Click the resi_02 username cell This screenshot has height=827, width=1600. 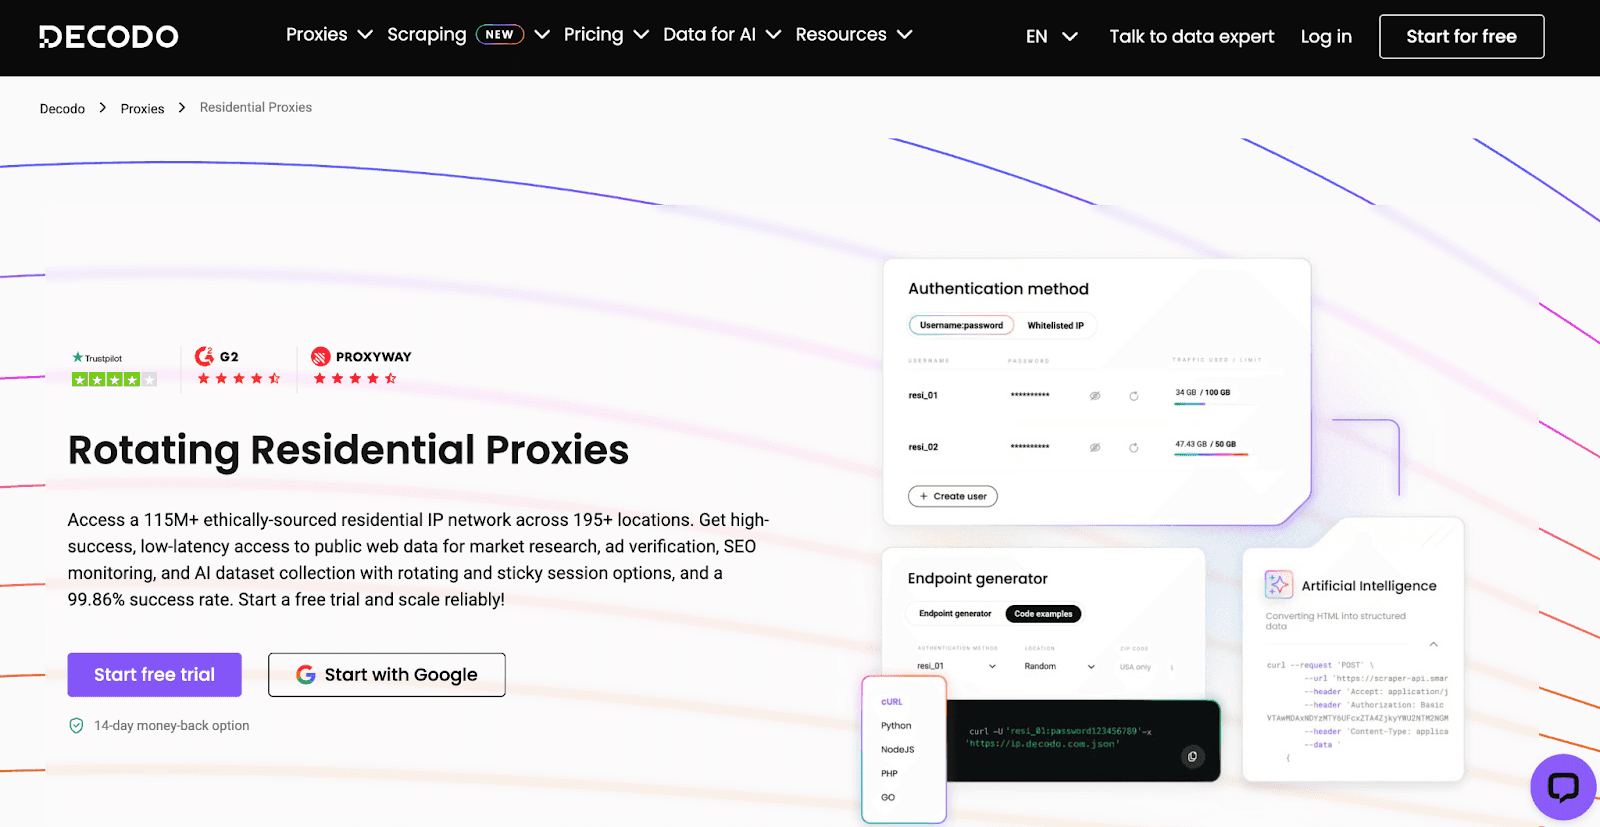[x=923, y=448]
